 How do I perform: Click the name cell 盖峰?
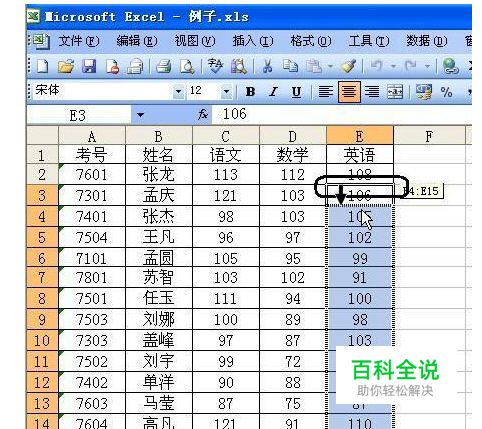point(159,340)
